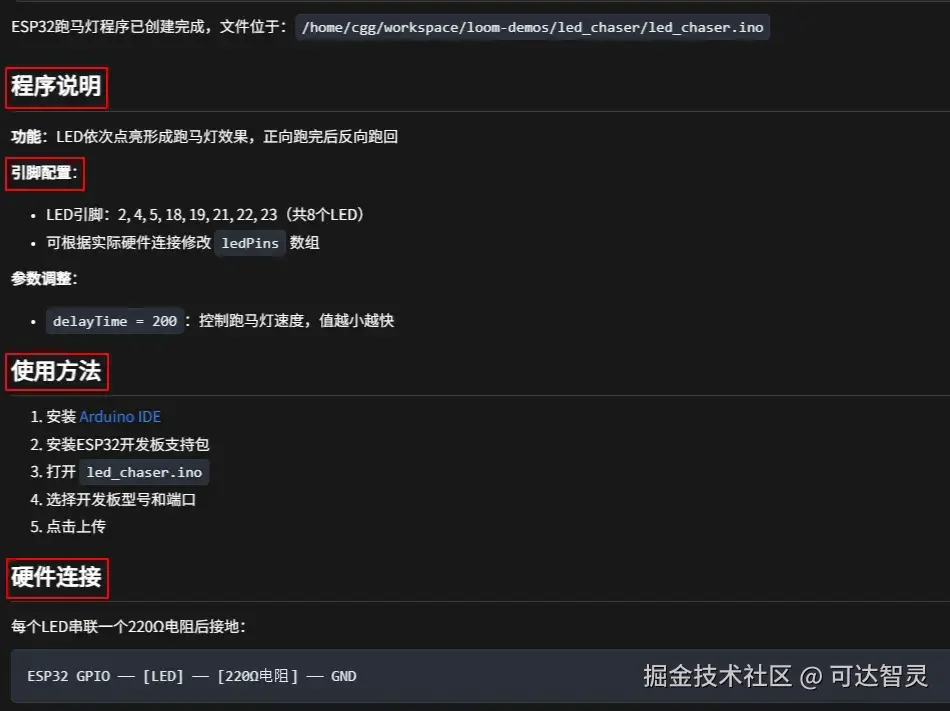The image size is (950, 711).
Task: Click the led_chaser.ino code span in step 3
Action: coord(143,471)
